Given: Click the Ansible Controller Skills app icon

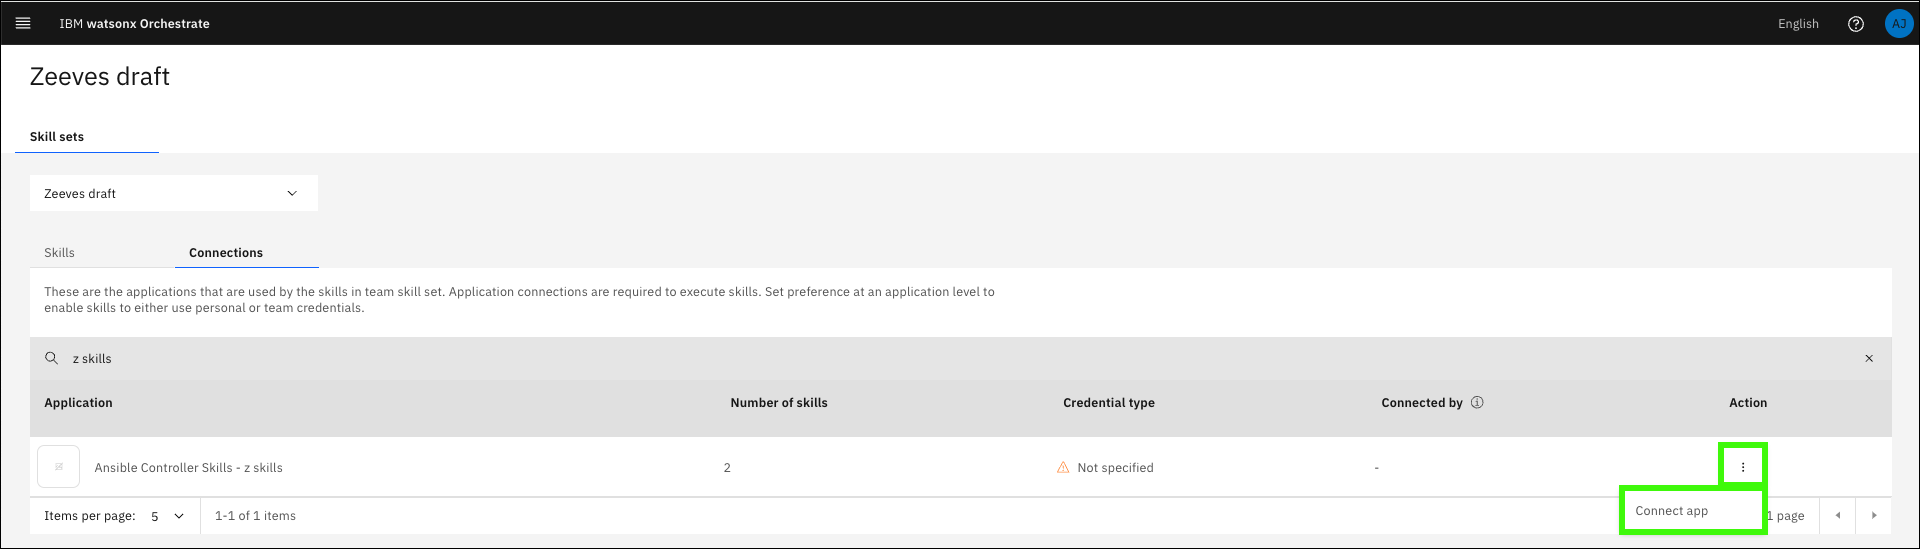Looking at the screenshot, I should point(59,467).
